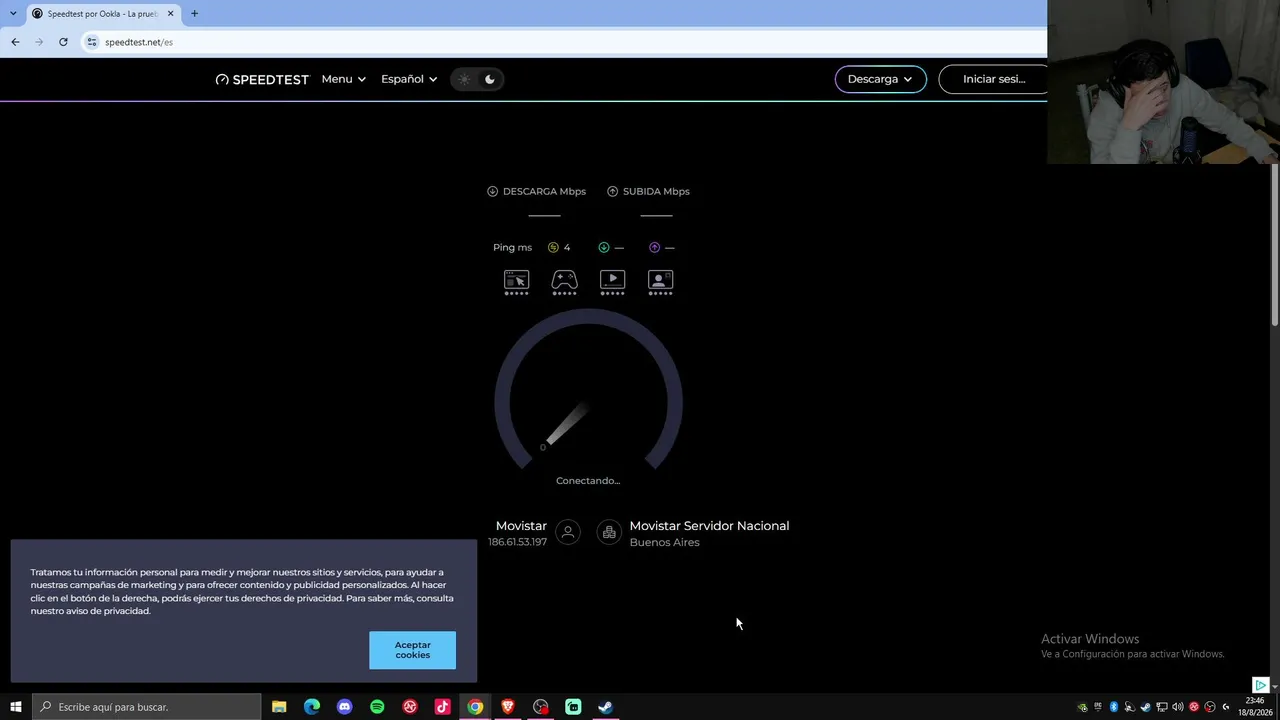Open NVIDIA icon in the system tray
The image size is (1280, 720).
pos(1082,707)
